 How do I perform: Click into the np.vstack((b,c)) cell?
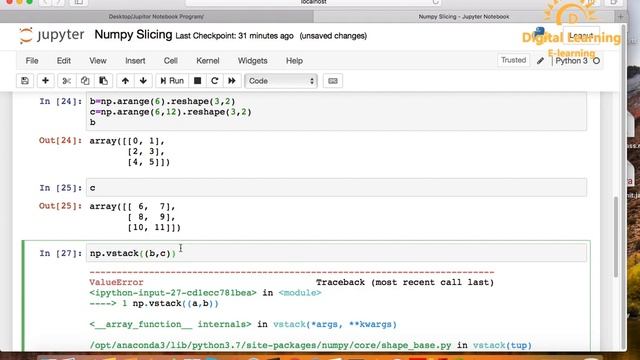click(336, 253)
